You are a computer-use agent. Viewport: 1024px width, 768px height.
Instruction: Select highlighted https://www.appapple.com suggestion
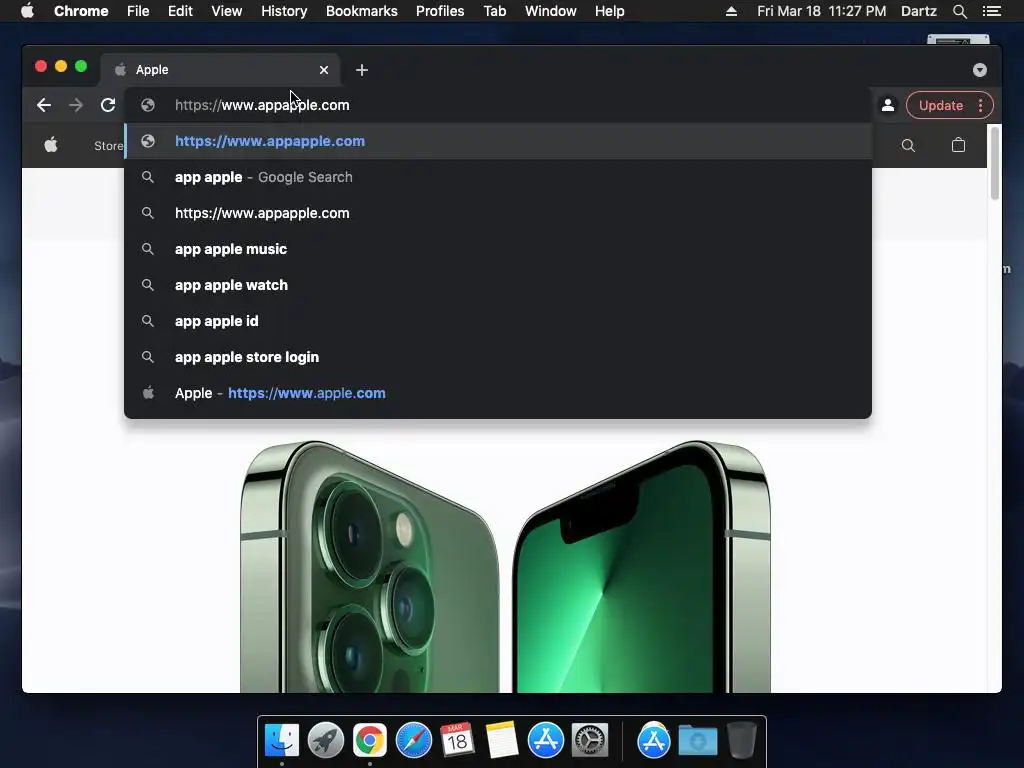[x=498, y=141]
